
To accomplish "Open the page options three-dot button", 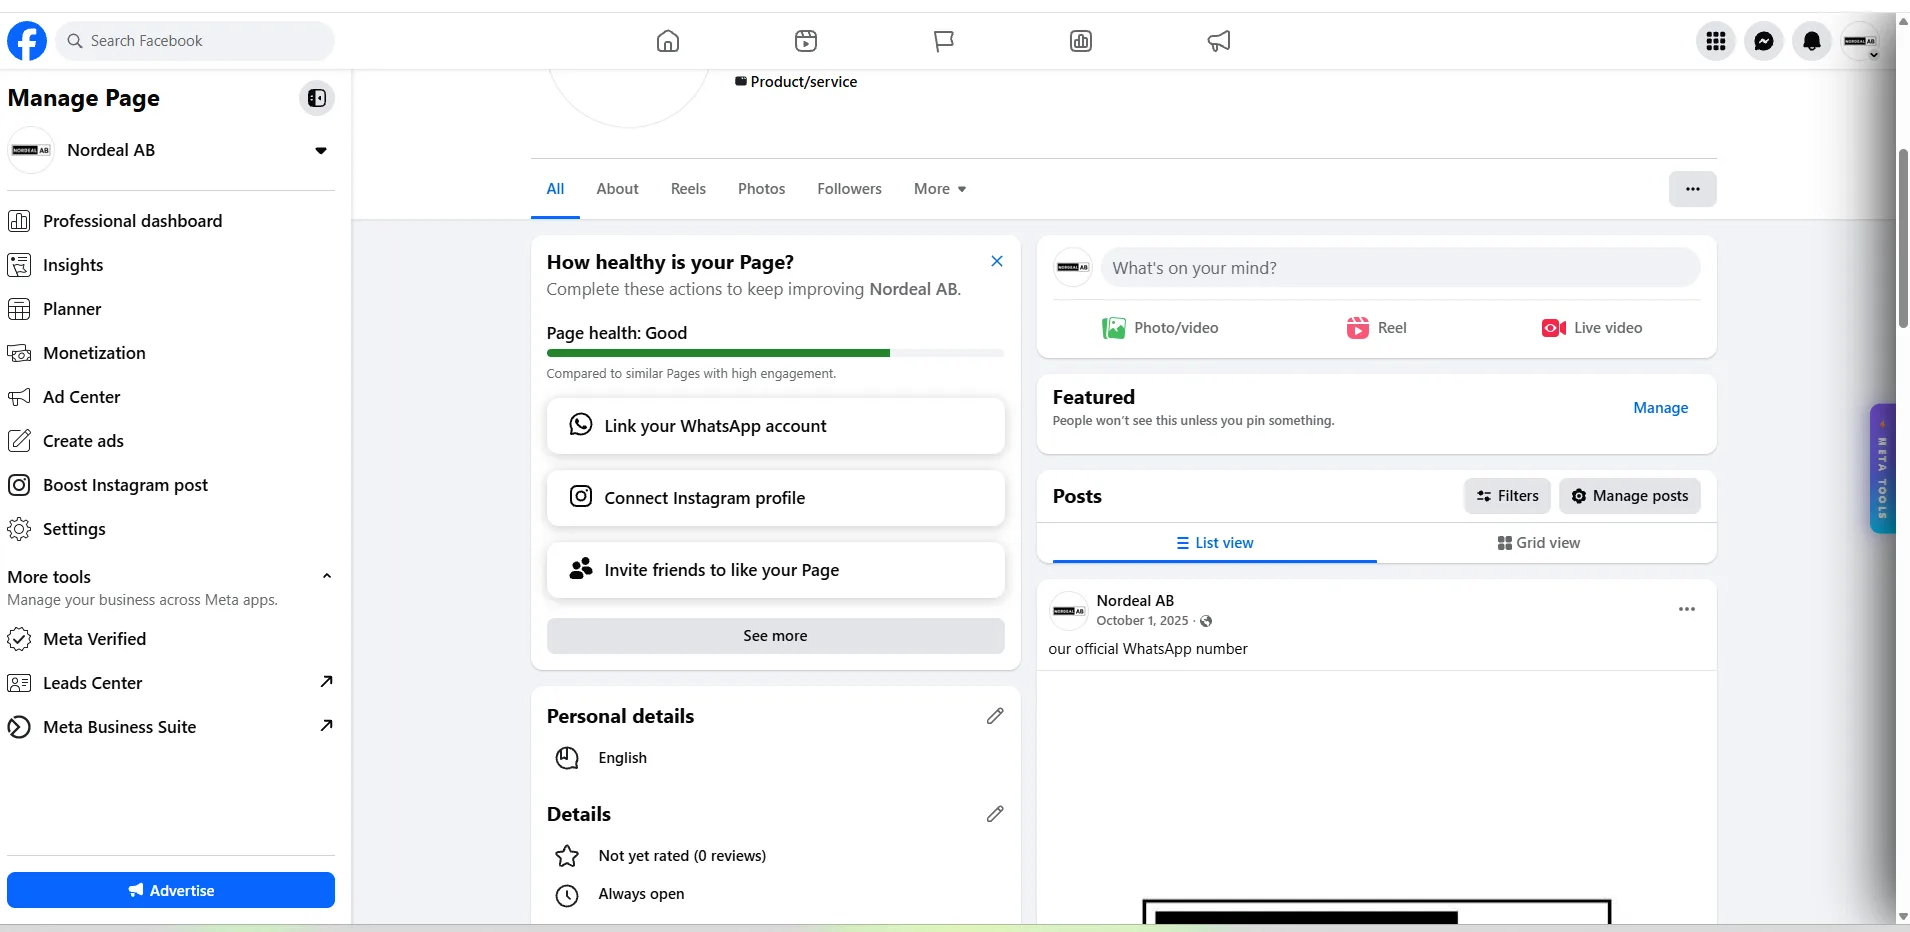I will coord(1692,189).
